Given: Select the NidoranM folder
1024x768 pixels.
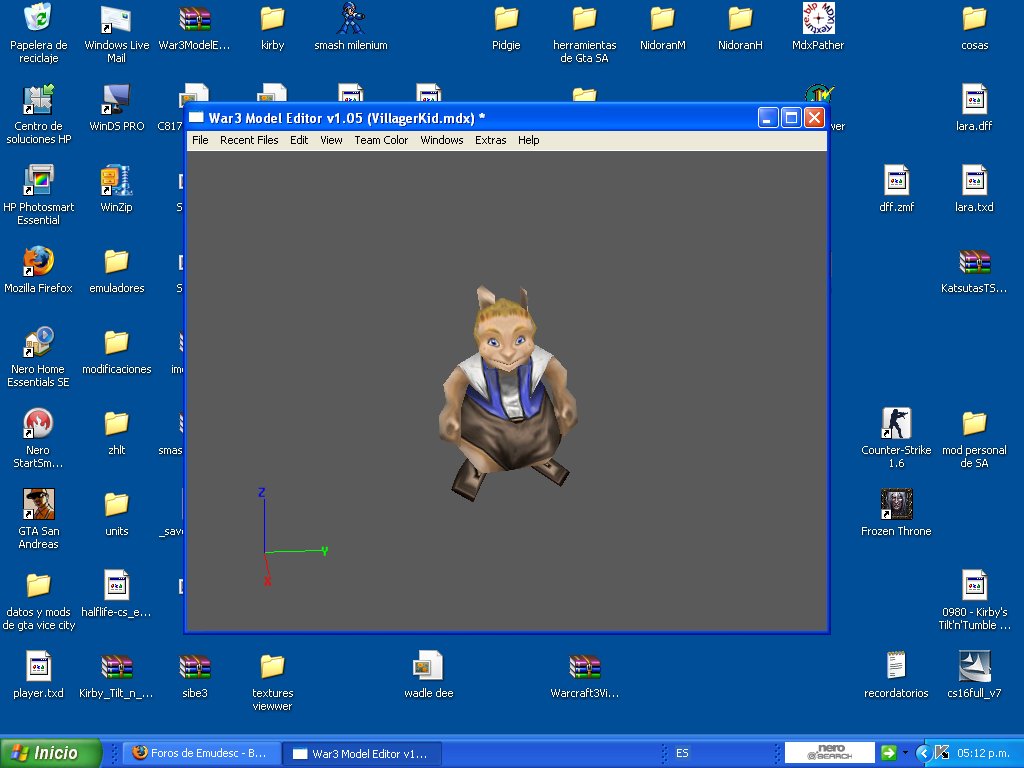Looking at the screenshot, I should 662,27.
